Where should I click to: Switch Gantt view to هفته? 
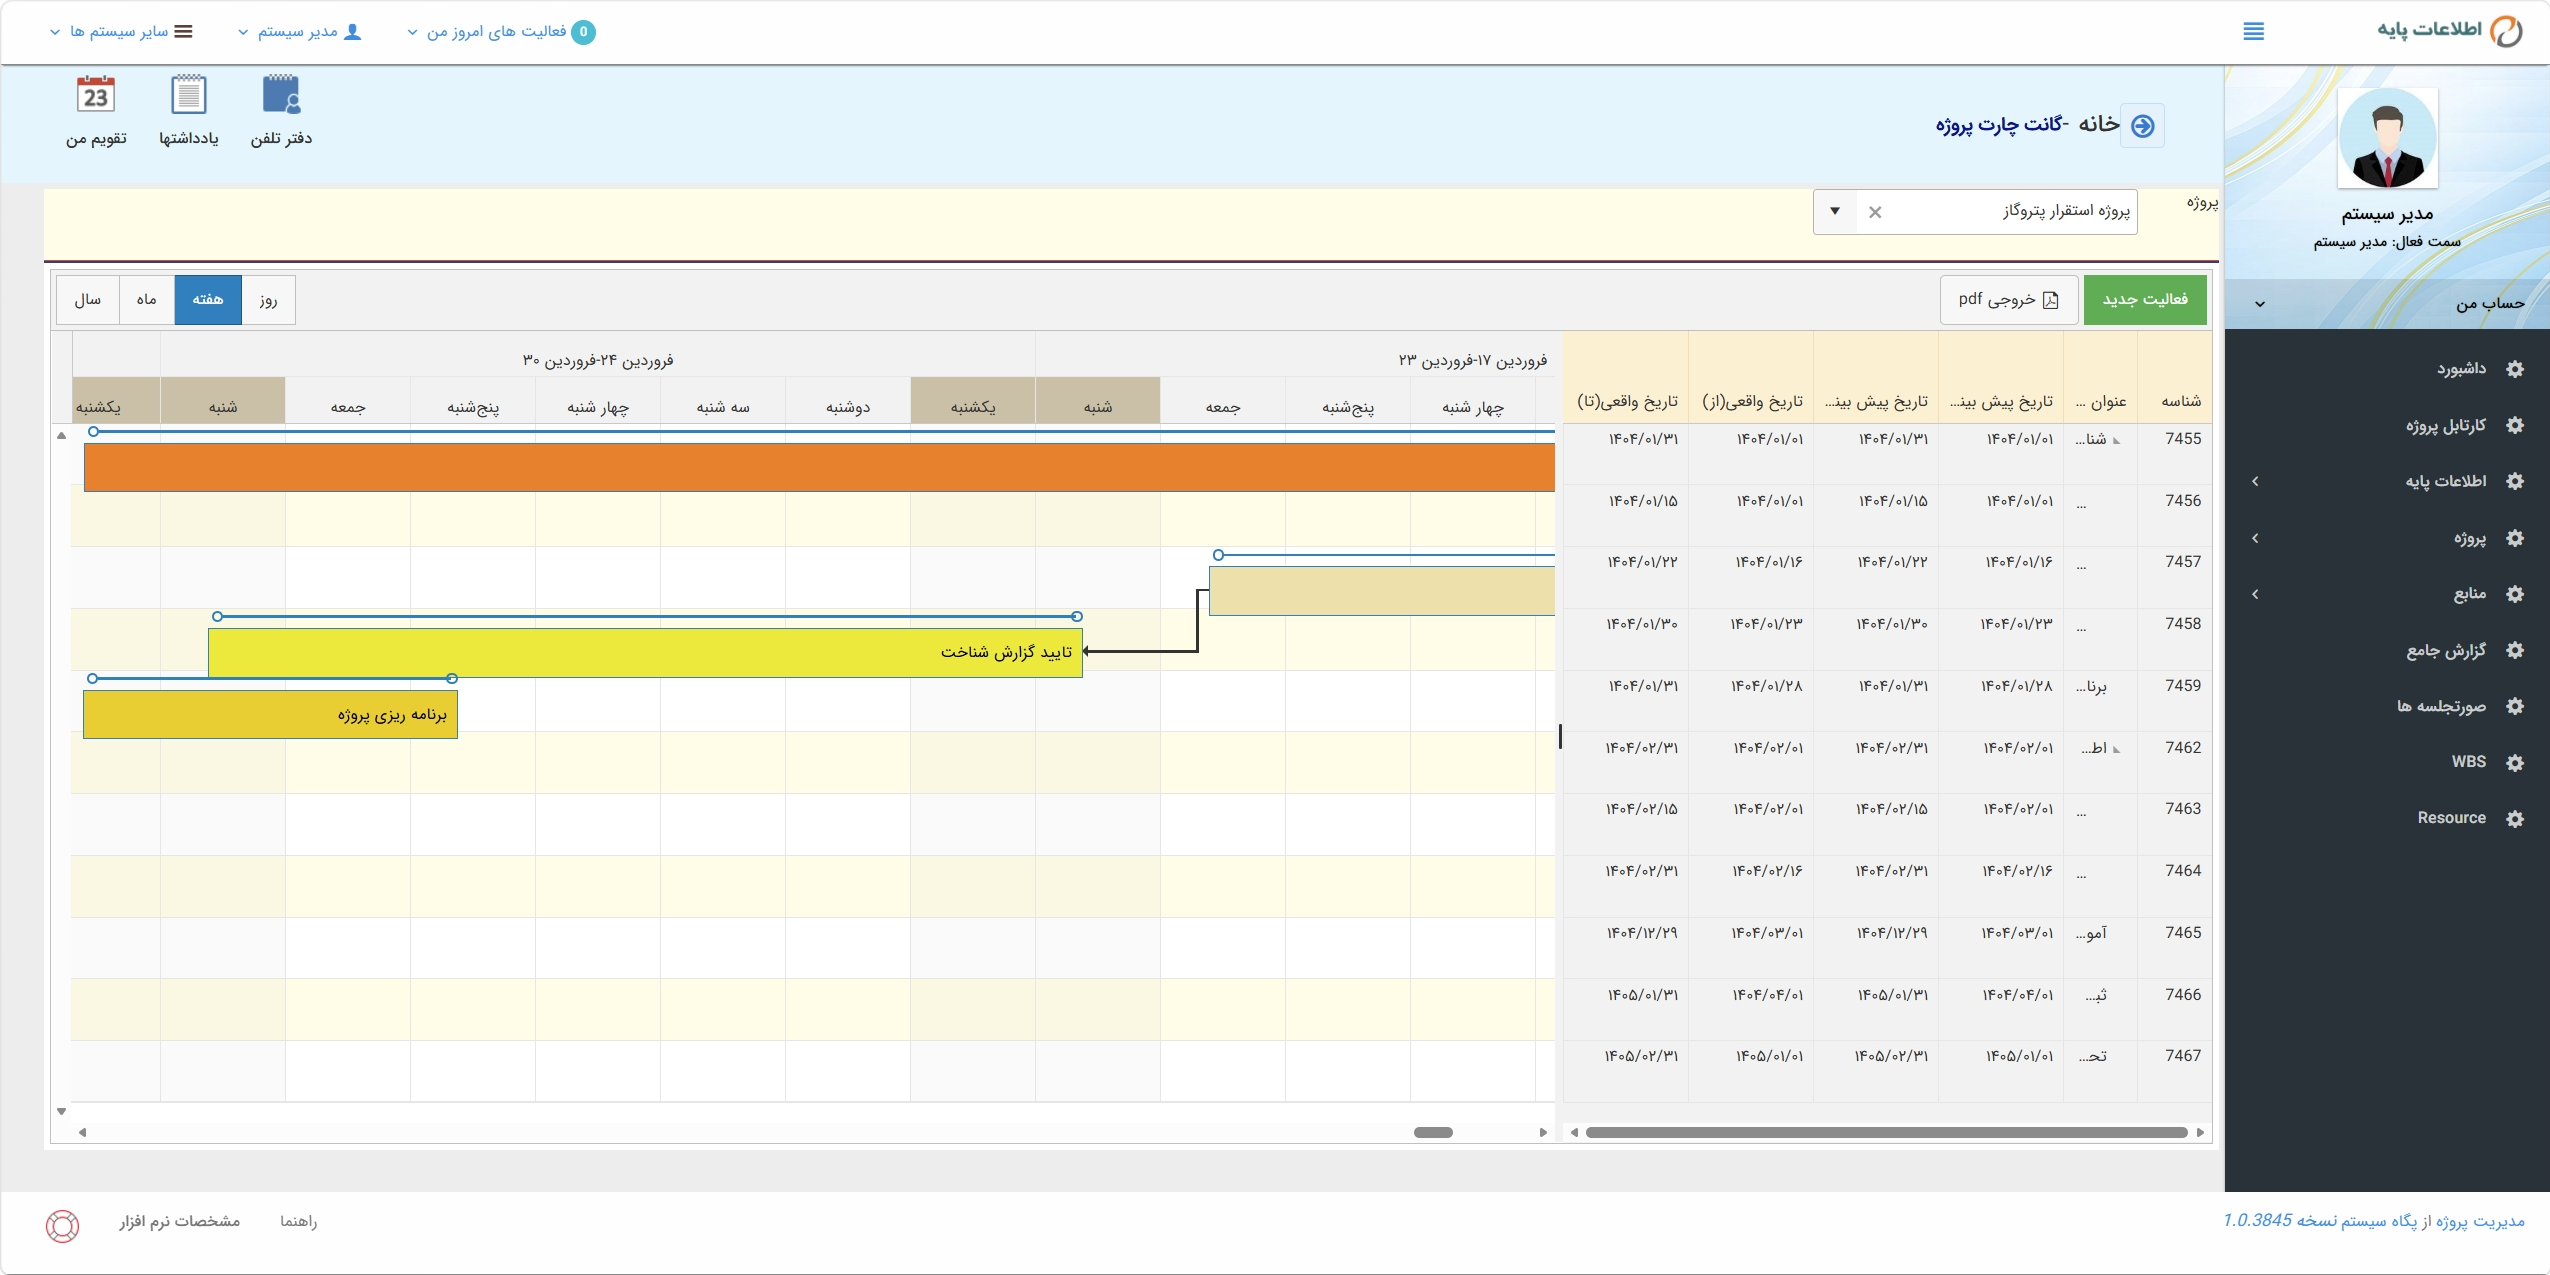pos(208,300)
